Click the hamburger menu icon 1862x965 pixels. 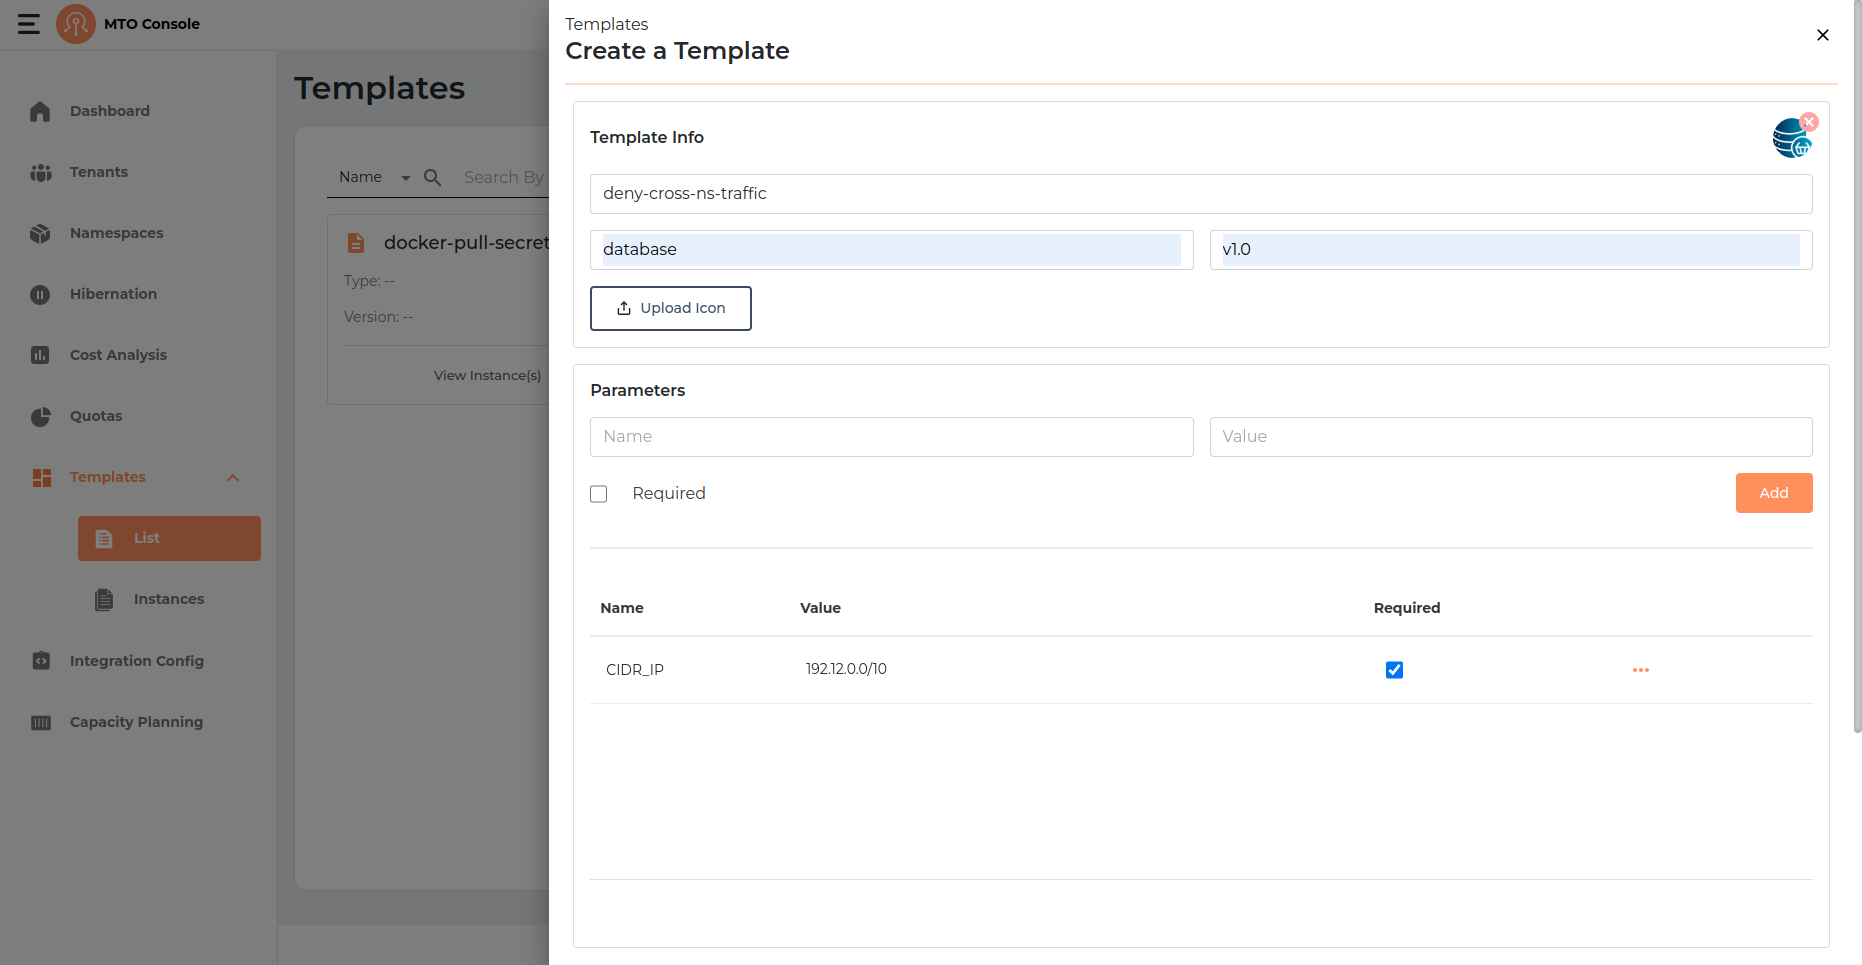[29, 24]
